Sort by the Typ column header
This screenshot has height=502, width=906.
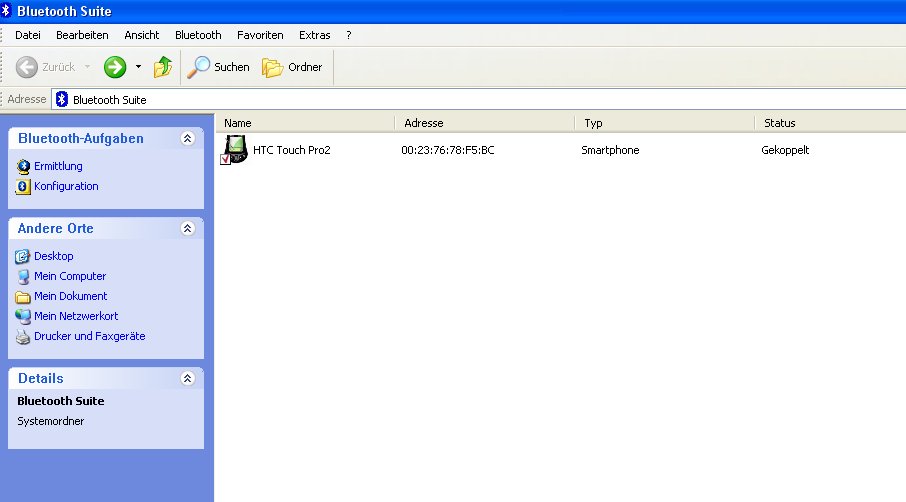pos(664,123)
